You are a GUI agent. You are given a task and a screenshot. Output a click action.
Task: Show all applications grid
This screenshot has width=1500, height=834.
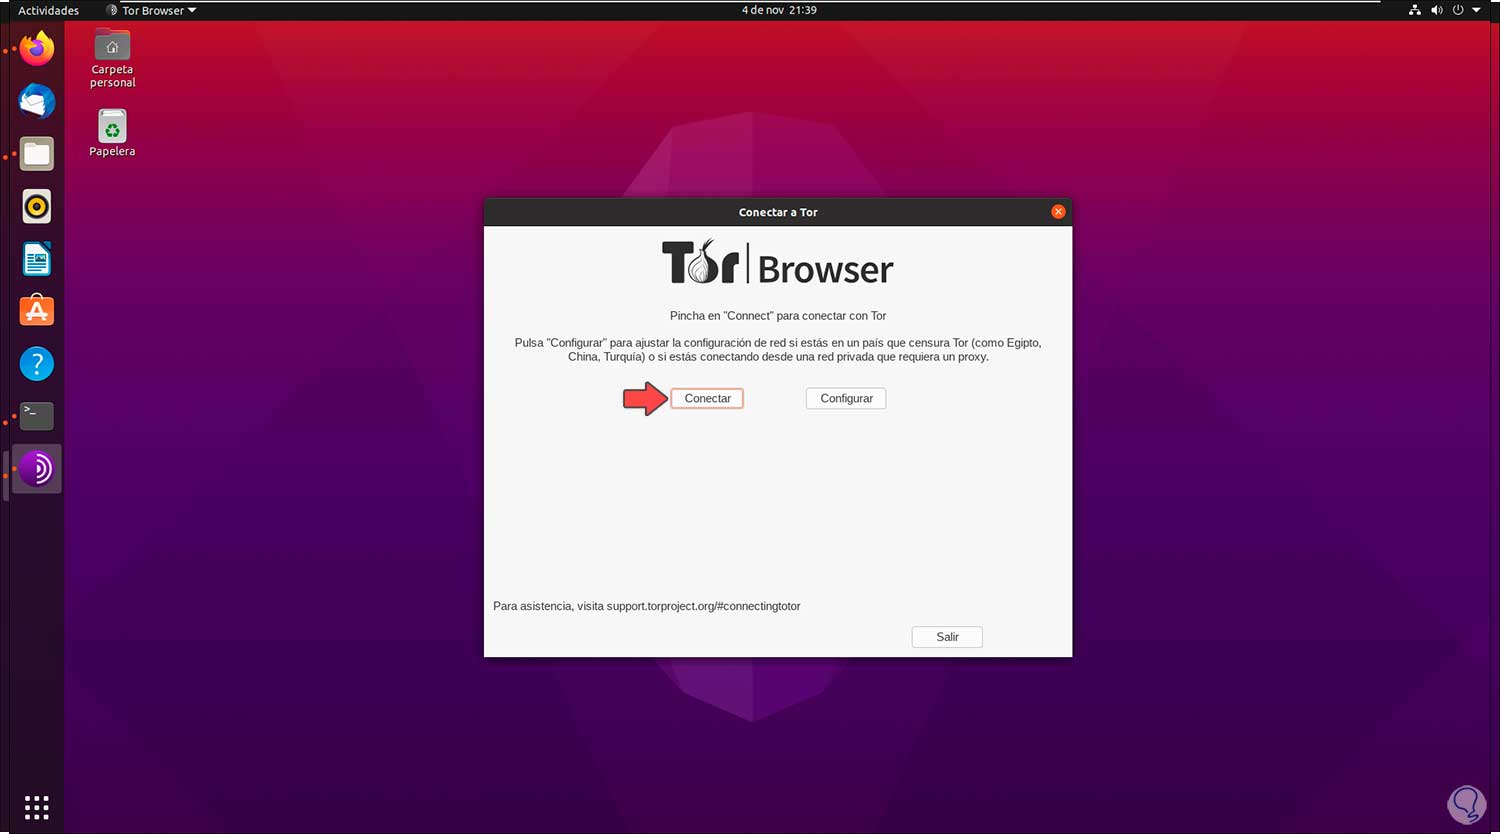coord(37,807)
